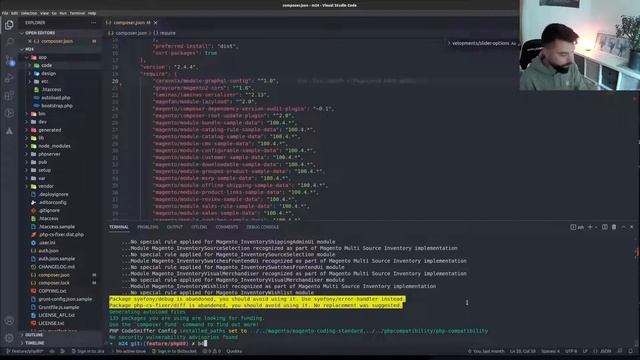This screenshot has width=640, height=360.
Task: Open the Explorer view in activity bar
Action: coord(9,25)
